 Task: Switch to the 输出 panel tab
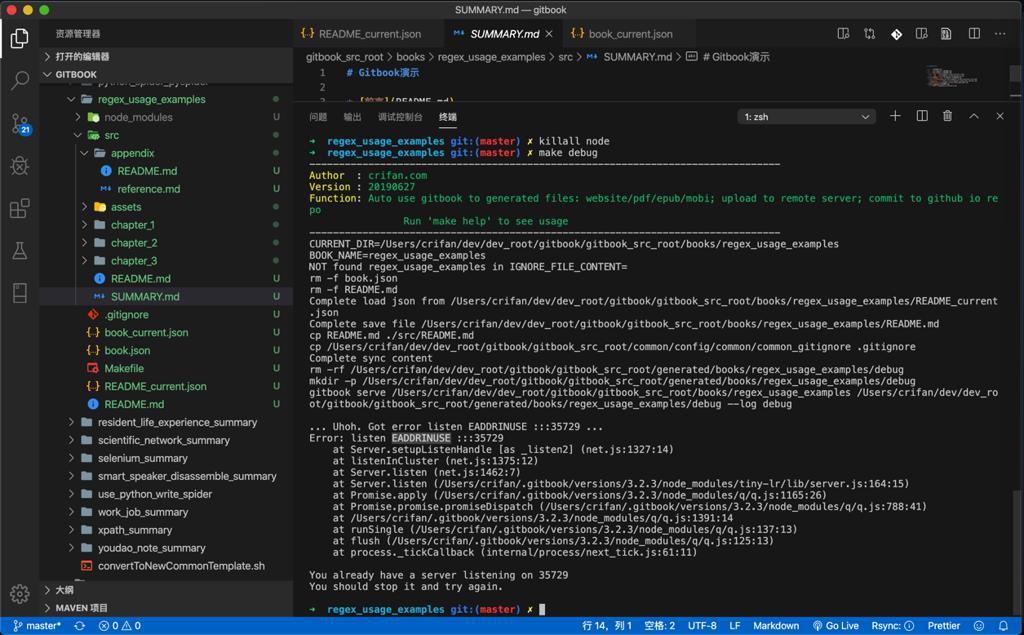[x=352, y=117]
